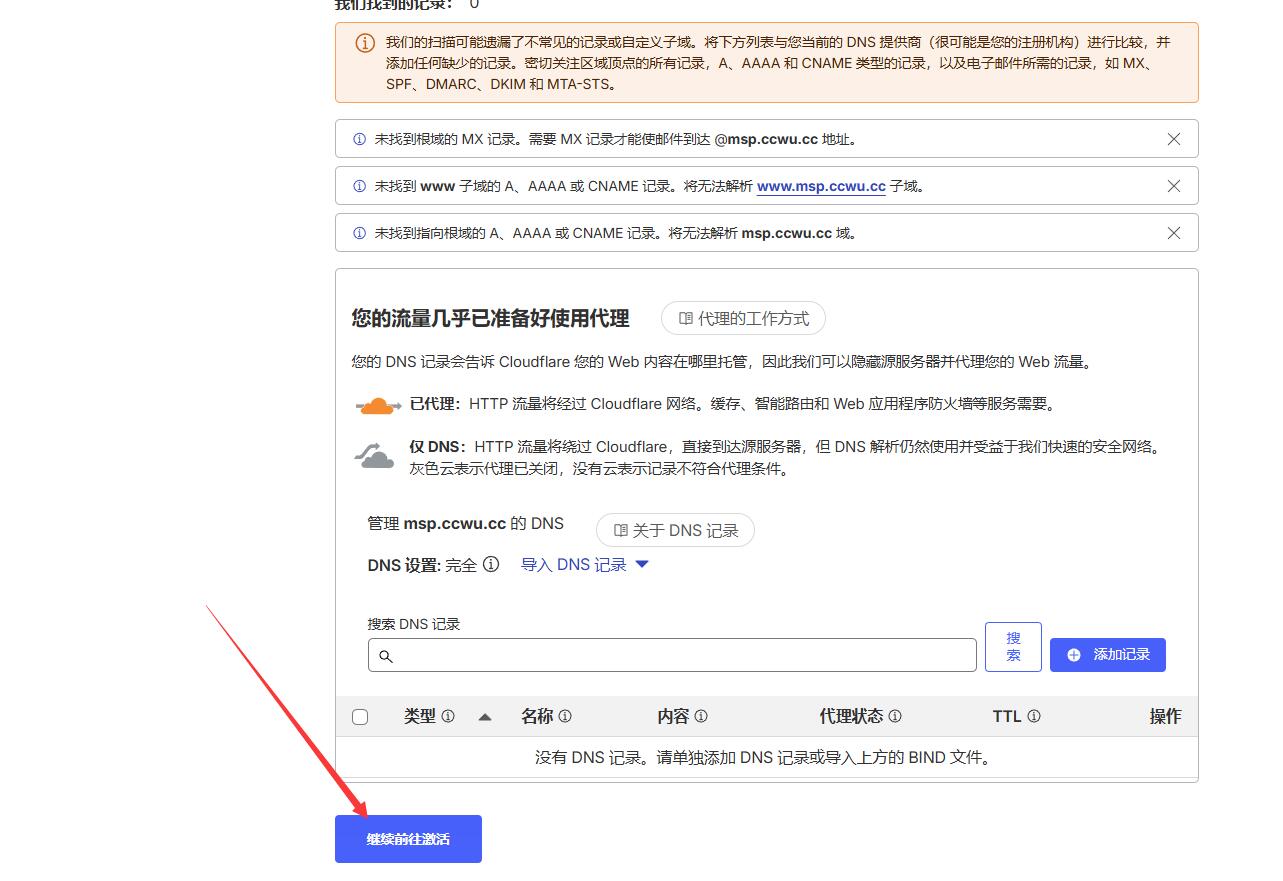Click the info icon beside MX record notice
This screenshot has width=1283, height=881.
[359, 139]
